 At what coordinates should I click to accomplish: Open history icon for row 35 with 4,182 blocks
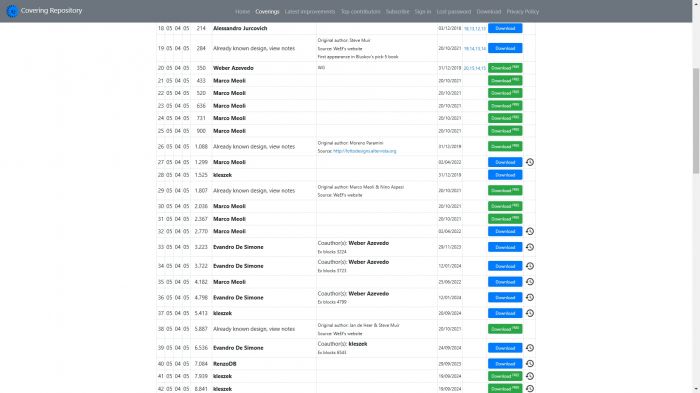[x=530, y=282]
